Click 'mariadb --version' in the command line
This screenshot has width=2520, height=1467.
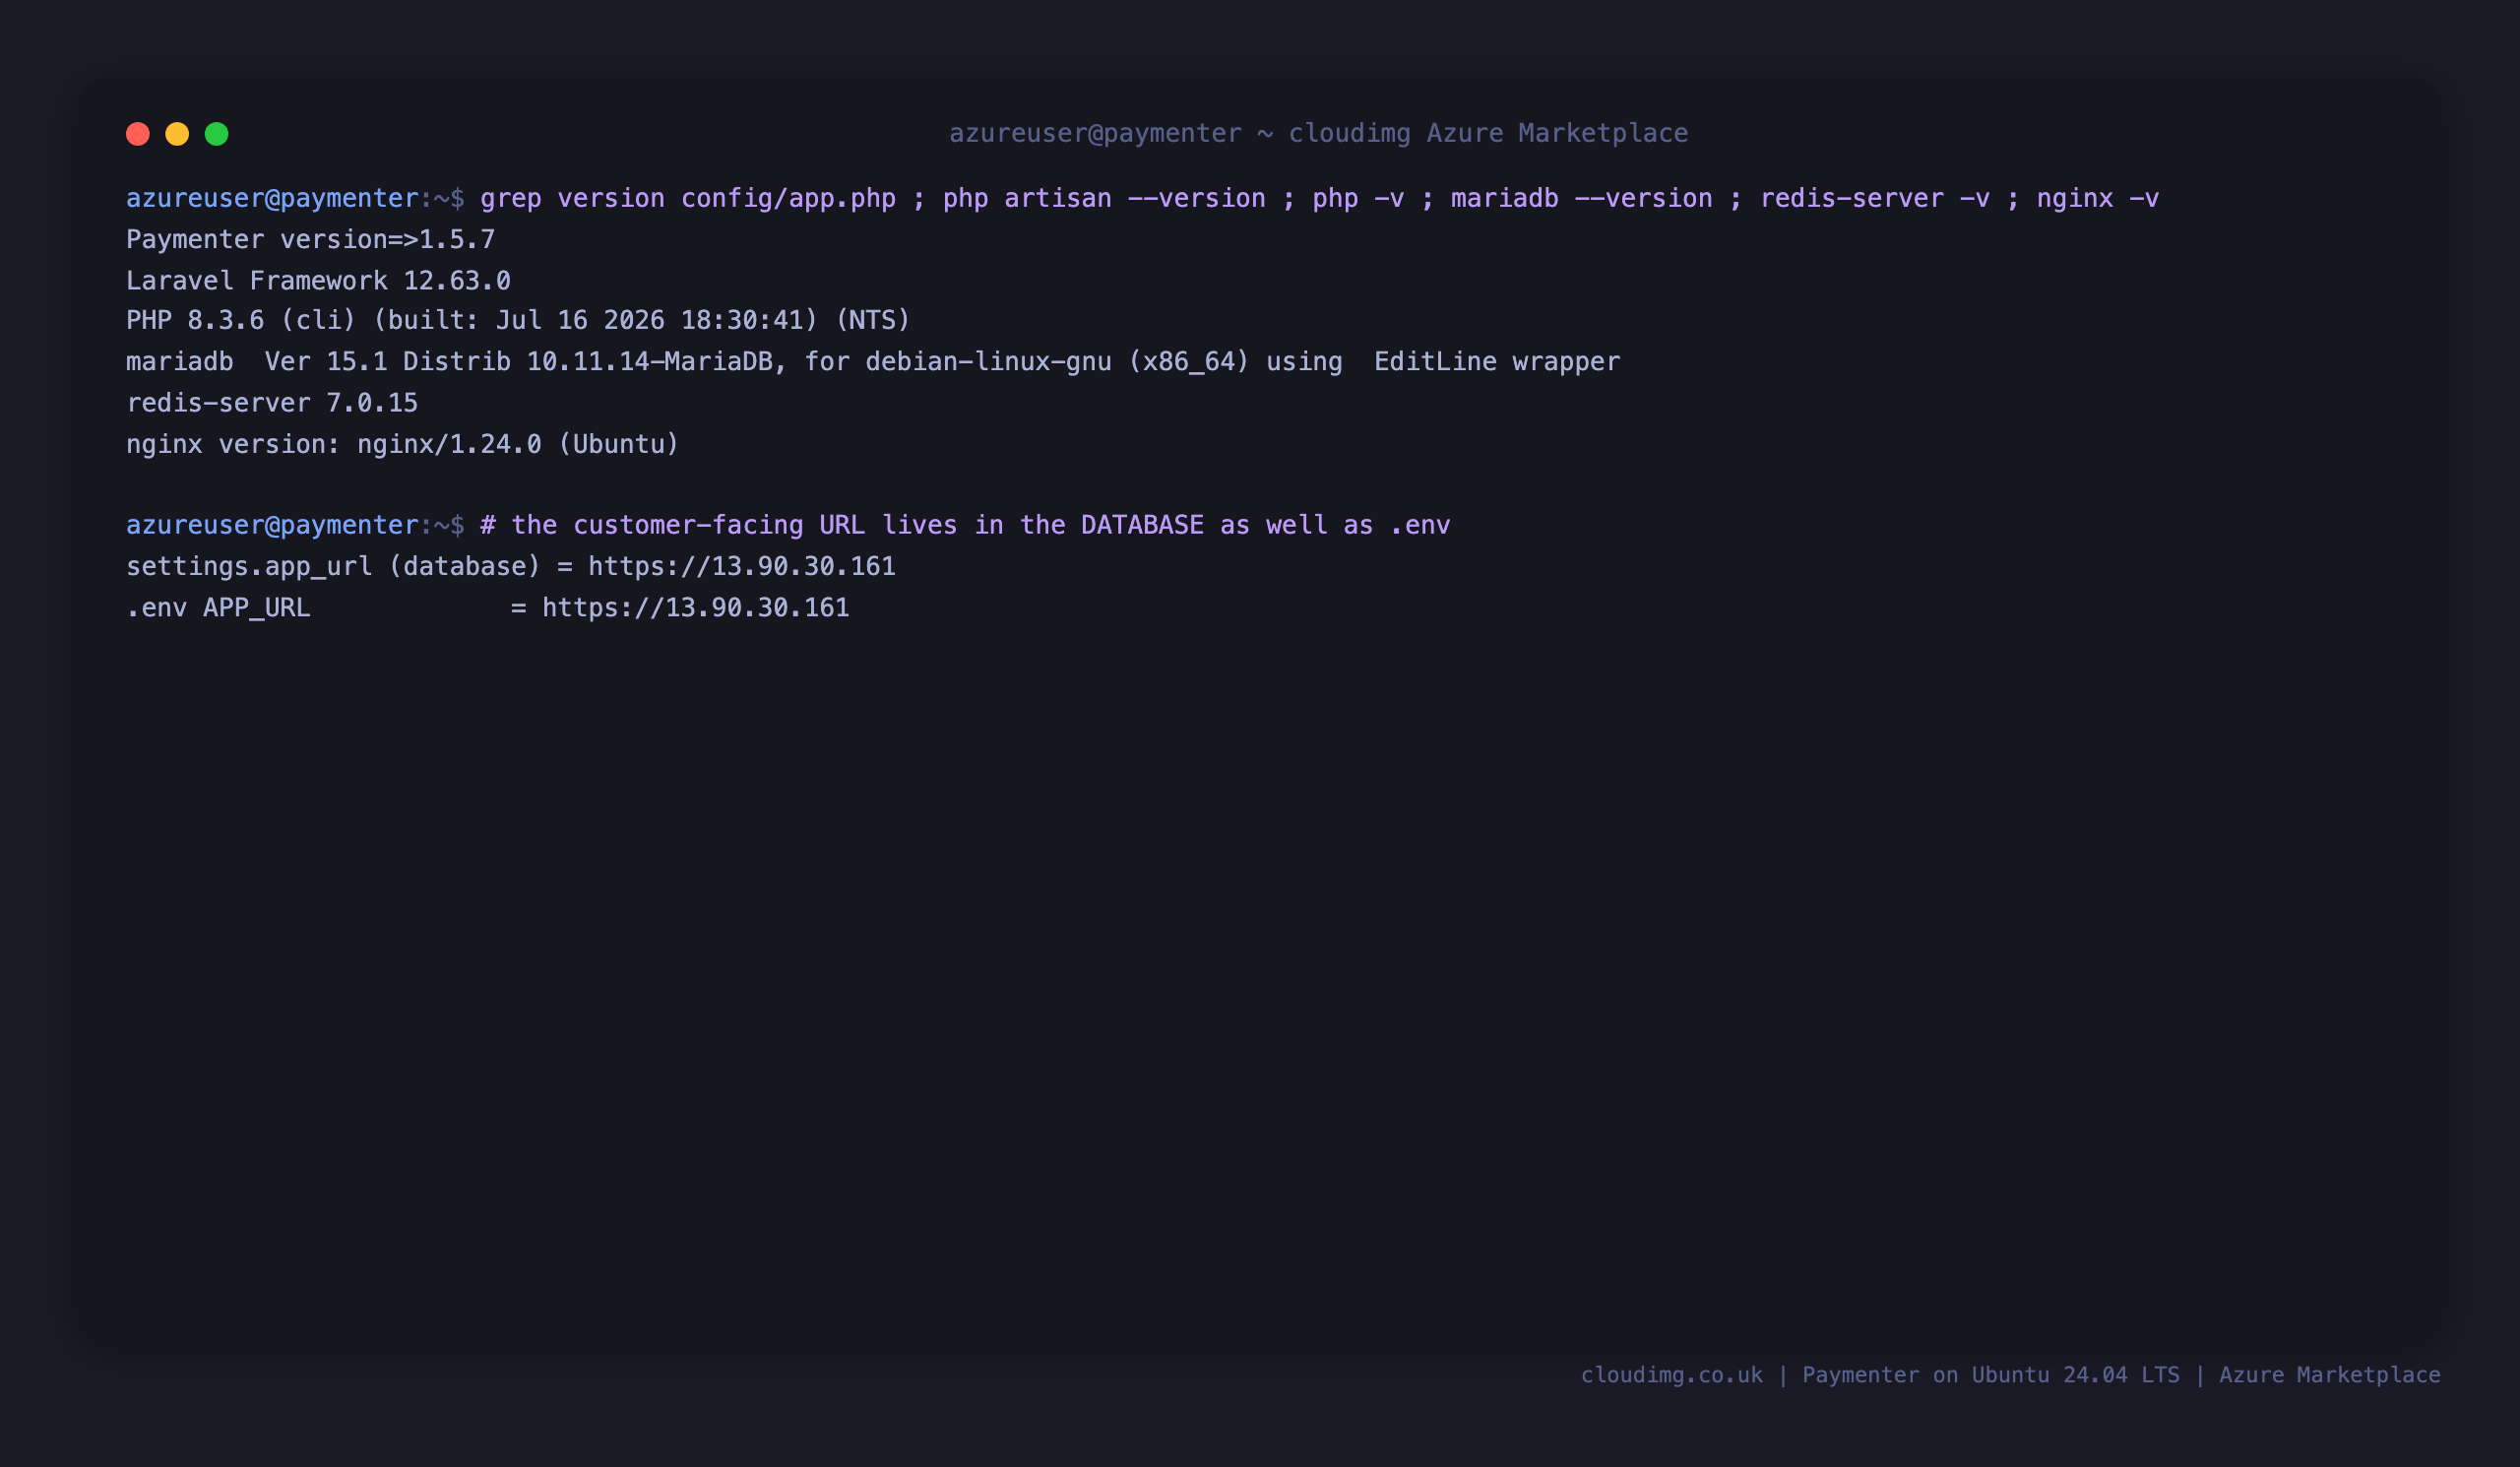click(1581, 198)
